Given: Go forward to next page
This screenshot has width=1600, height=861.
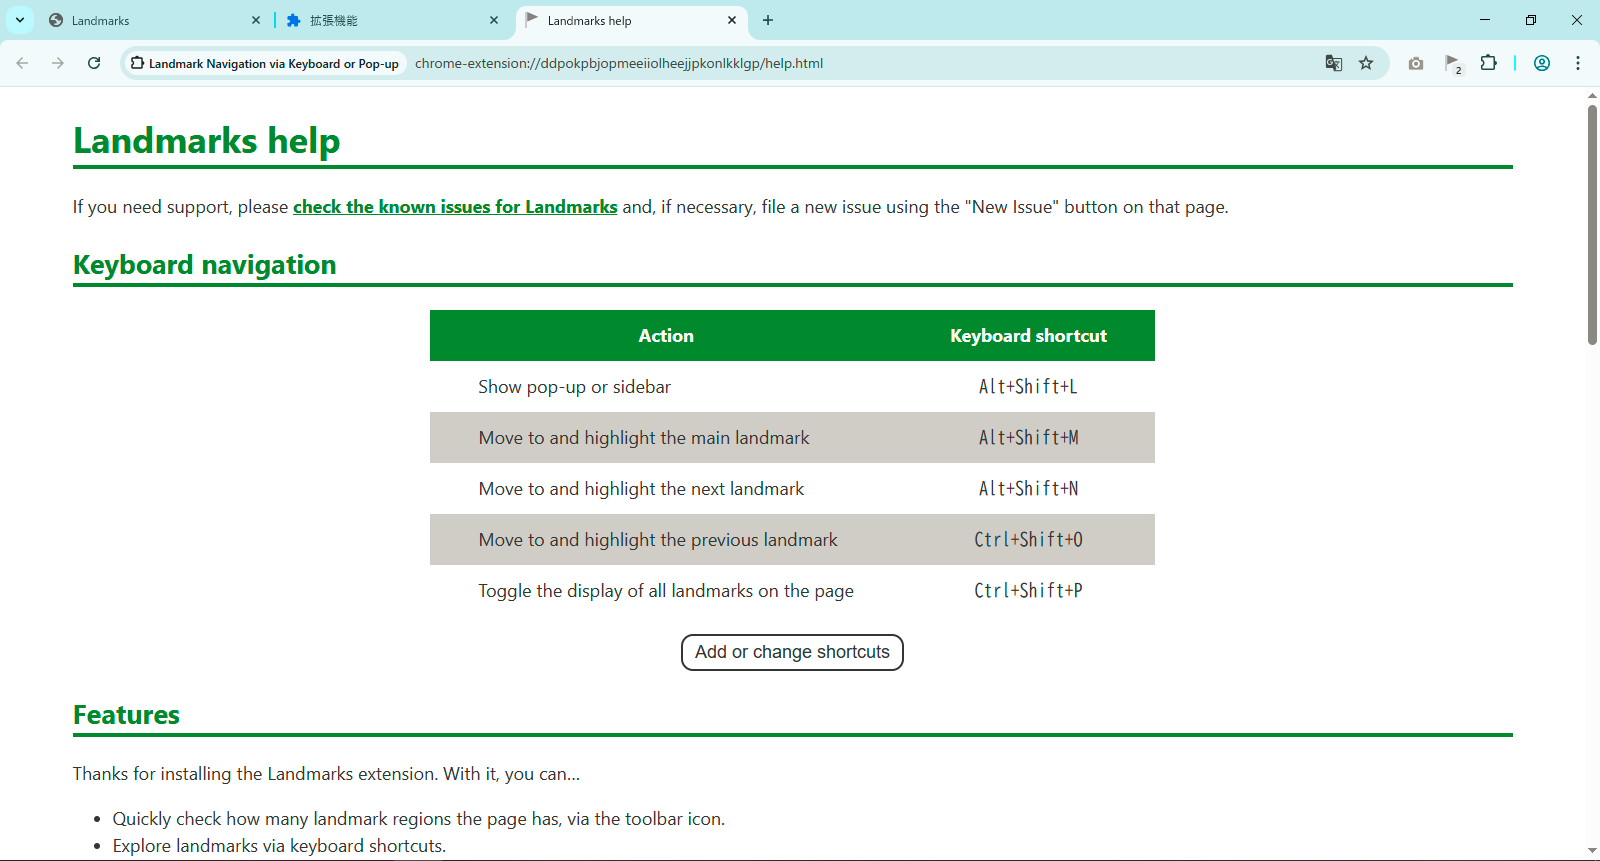Looking at the screenshot, I should coord(58,63).
